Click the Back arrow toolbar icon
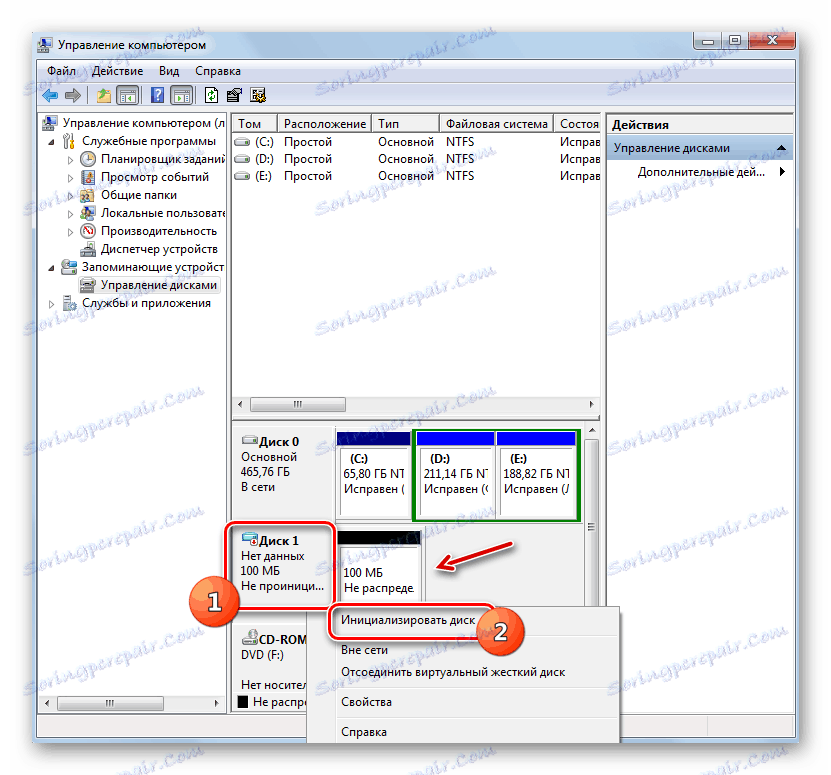The image size is (831, 775). click(50, 96)
